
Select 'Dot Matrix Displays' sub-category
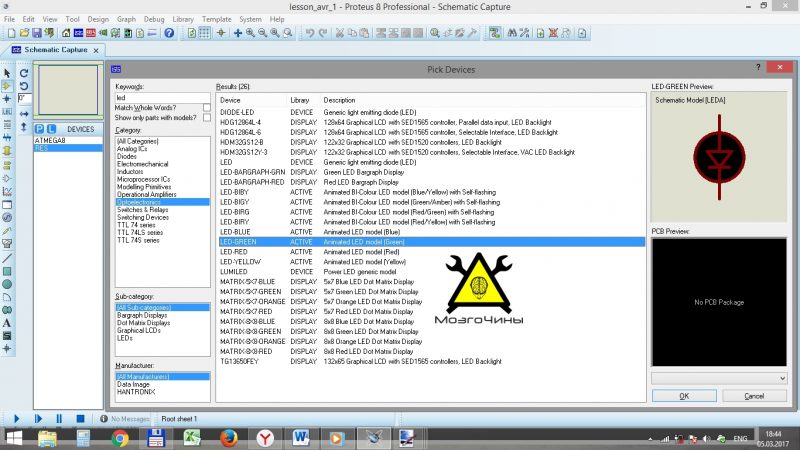tap(162, 323)
